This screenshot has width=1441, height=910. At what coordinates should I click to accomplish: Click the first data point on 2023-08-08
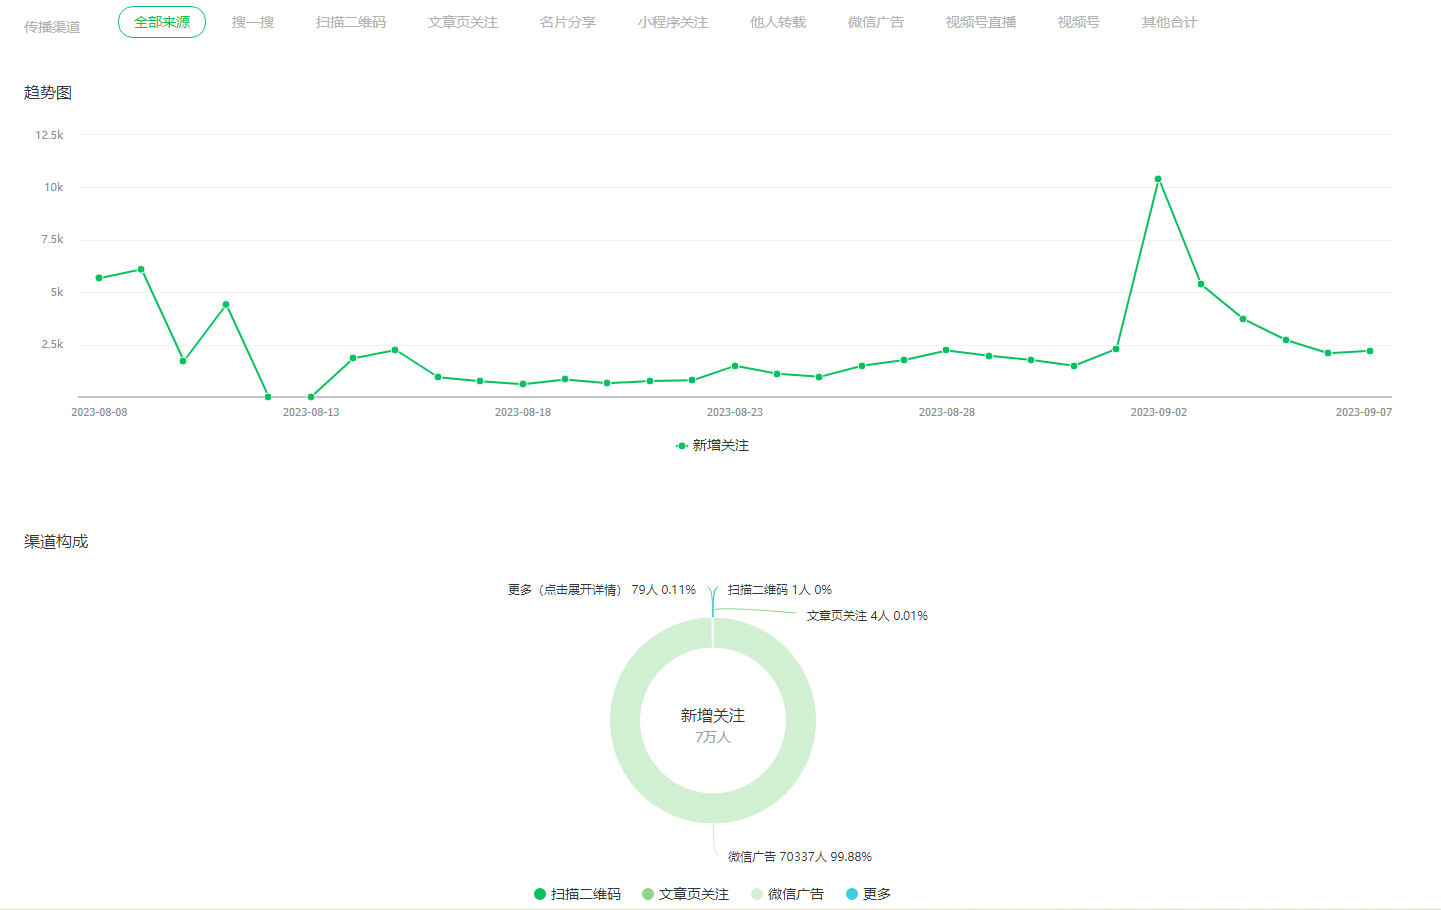pos(99,278)
